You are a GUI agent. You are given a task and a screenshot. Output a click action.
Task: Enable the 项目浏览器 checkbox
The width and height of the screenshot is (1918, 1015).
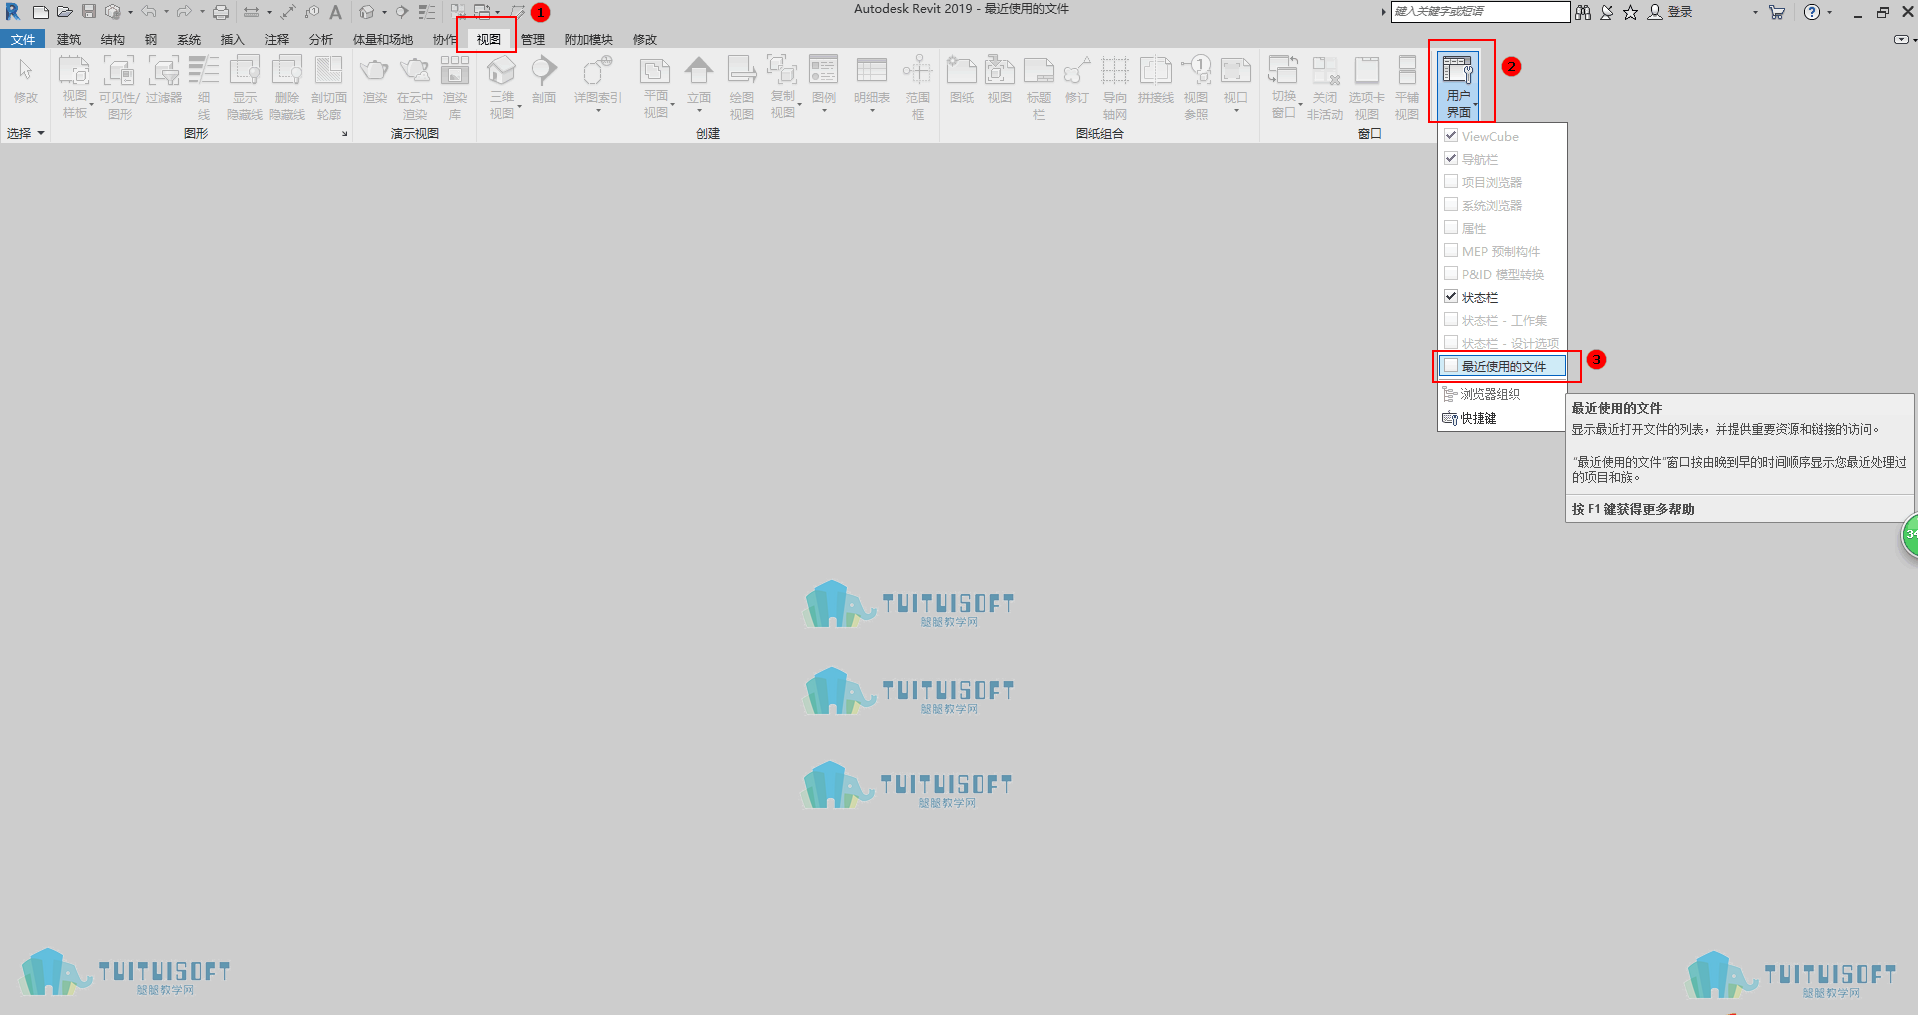tap(1451, 181)
